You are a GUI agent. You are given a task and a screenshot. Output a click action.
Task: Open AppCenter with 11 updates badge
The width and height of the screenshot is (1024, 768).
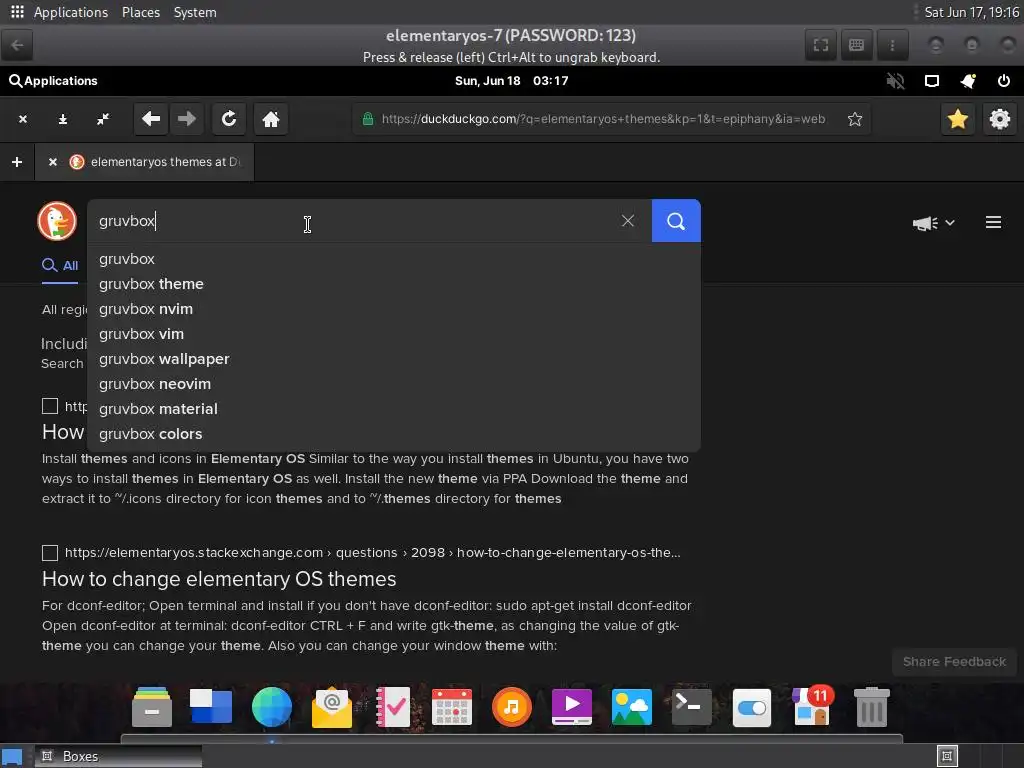click(x=812, y=705)
